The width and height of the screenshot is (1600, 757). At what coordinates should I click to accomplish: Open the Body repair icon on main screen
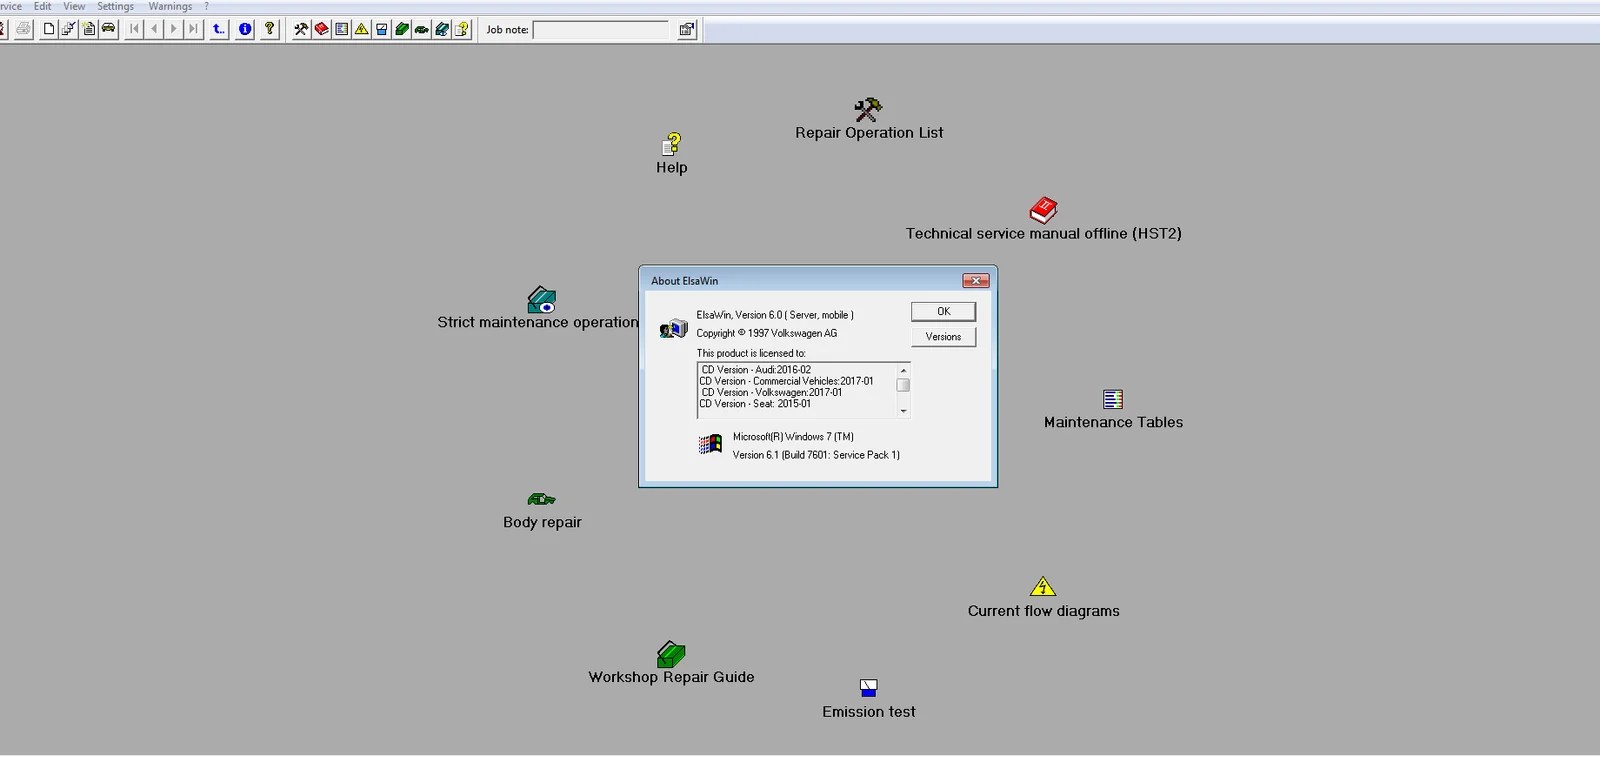541,499
